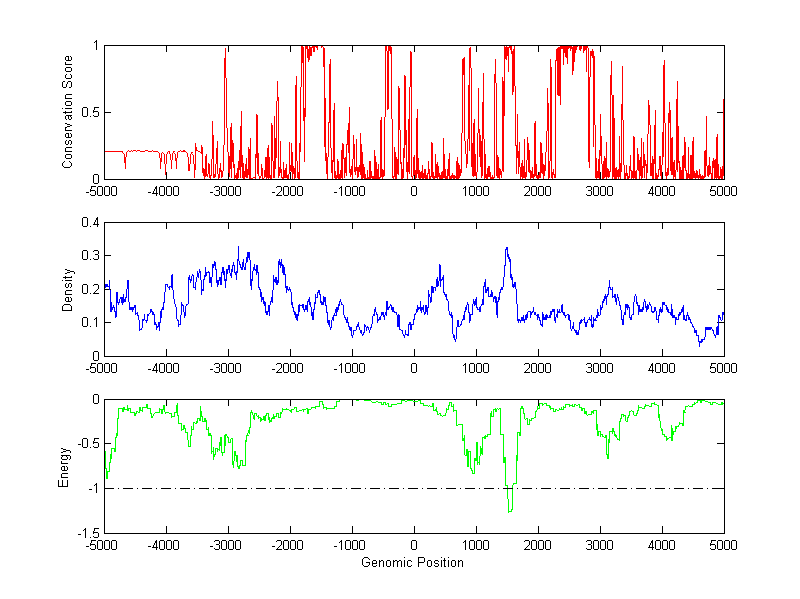Click the 5000 tick label under Energy plot
This screenshot has height=599, width=800.
(723, 546)
